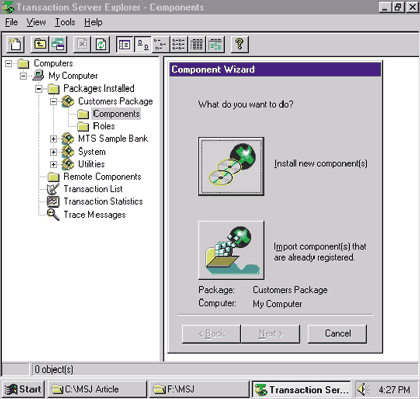This screenshot has width=420, height=399.
Task: Switch to F:\MSJ taskbar window
Action: pos(199,389)
